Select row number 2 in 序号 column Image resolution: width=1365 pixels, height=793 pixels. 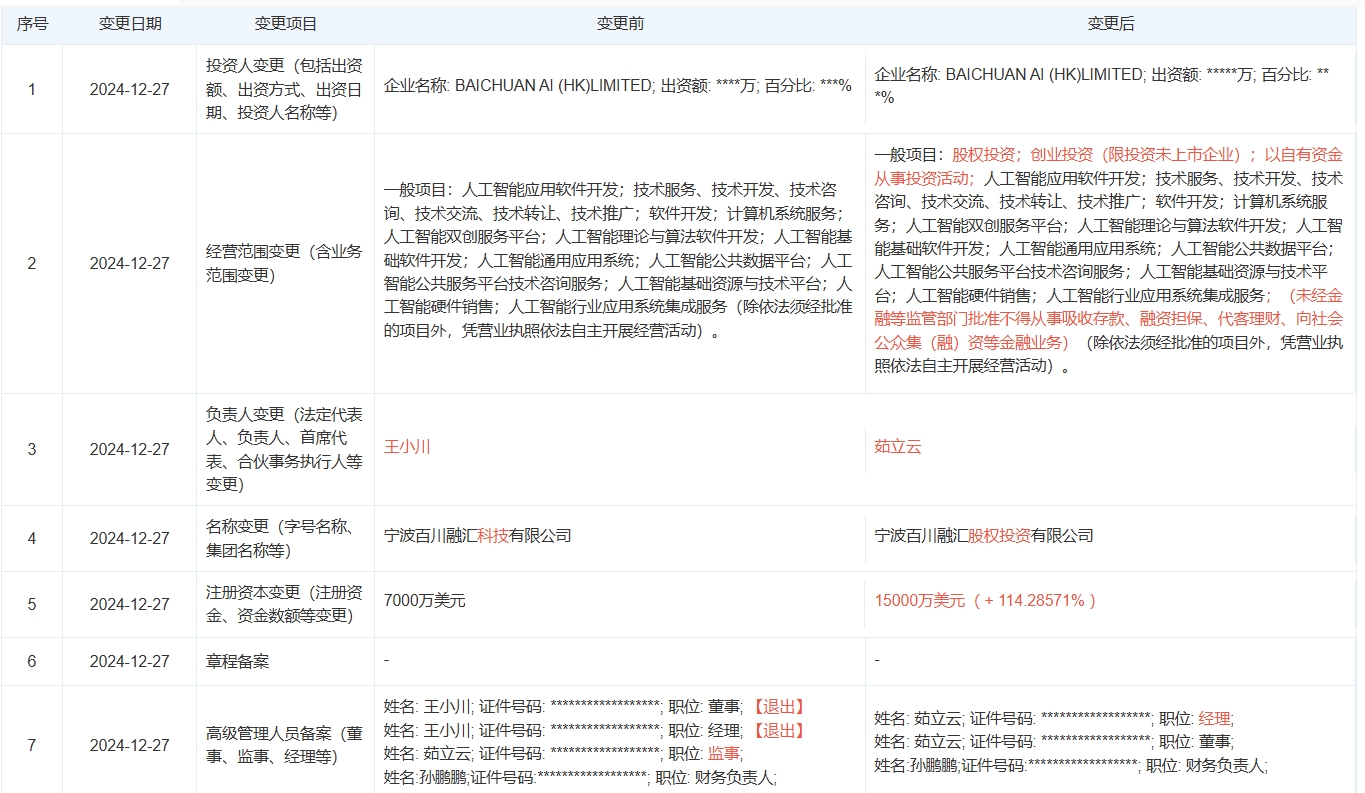[31, 263]
